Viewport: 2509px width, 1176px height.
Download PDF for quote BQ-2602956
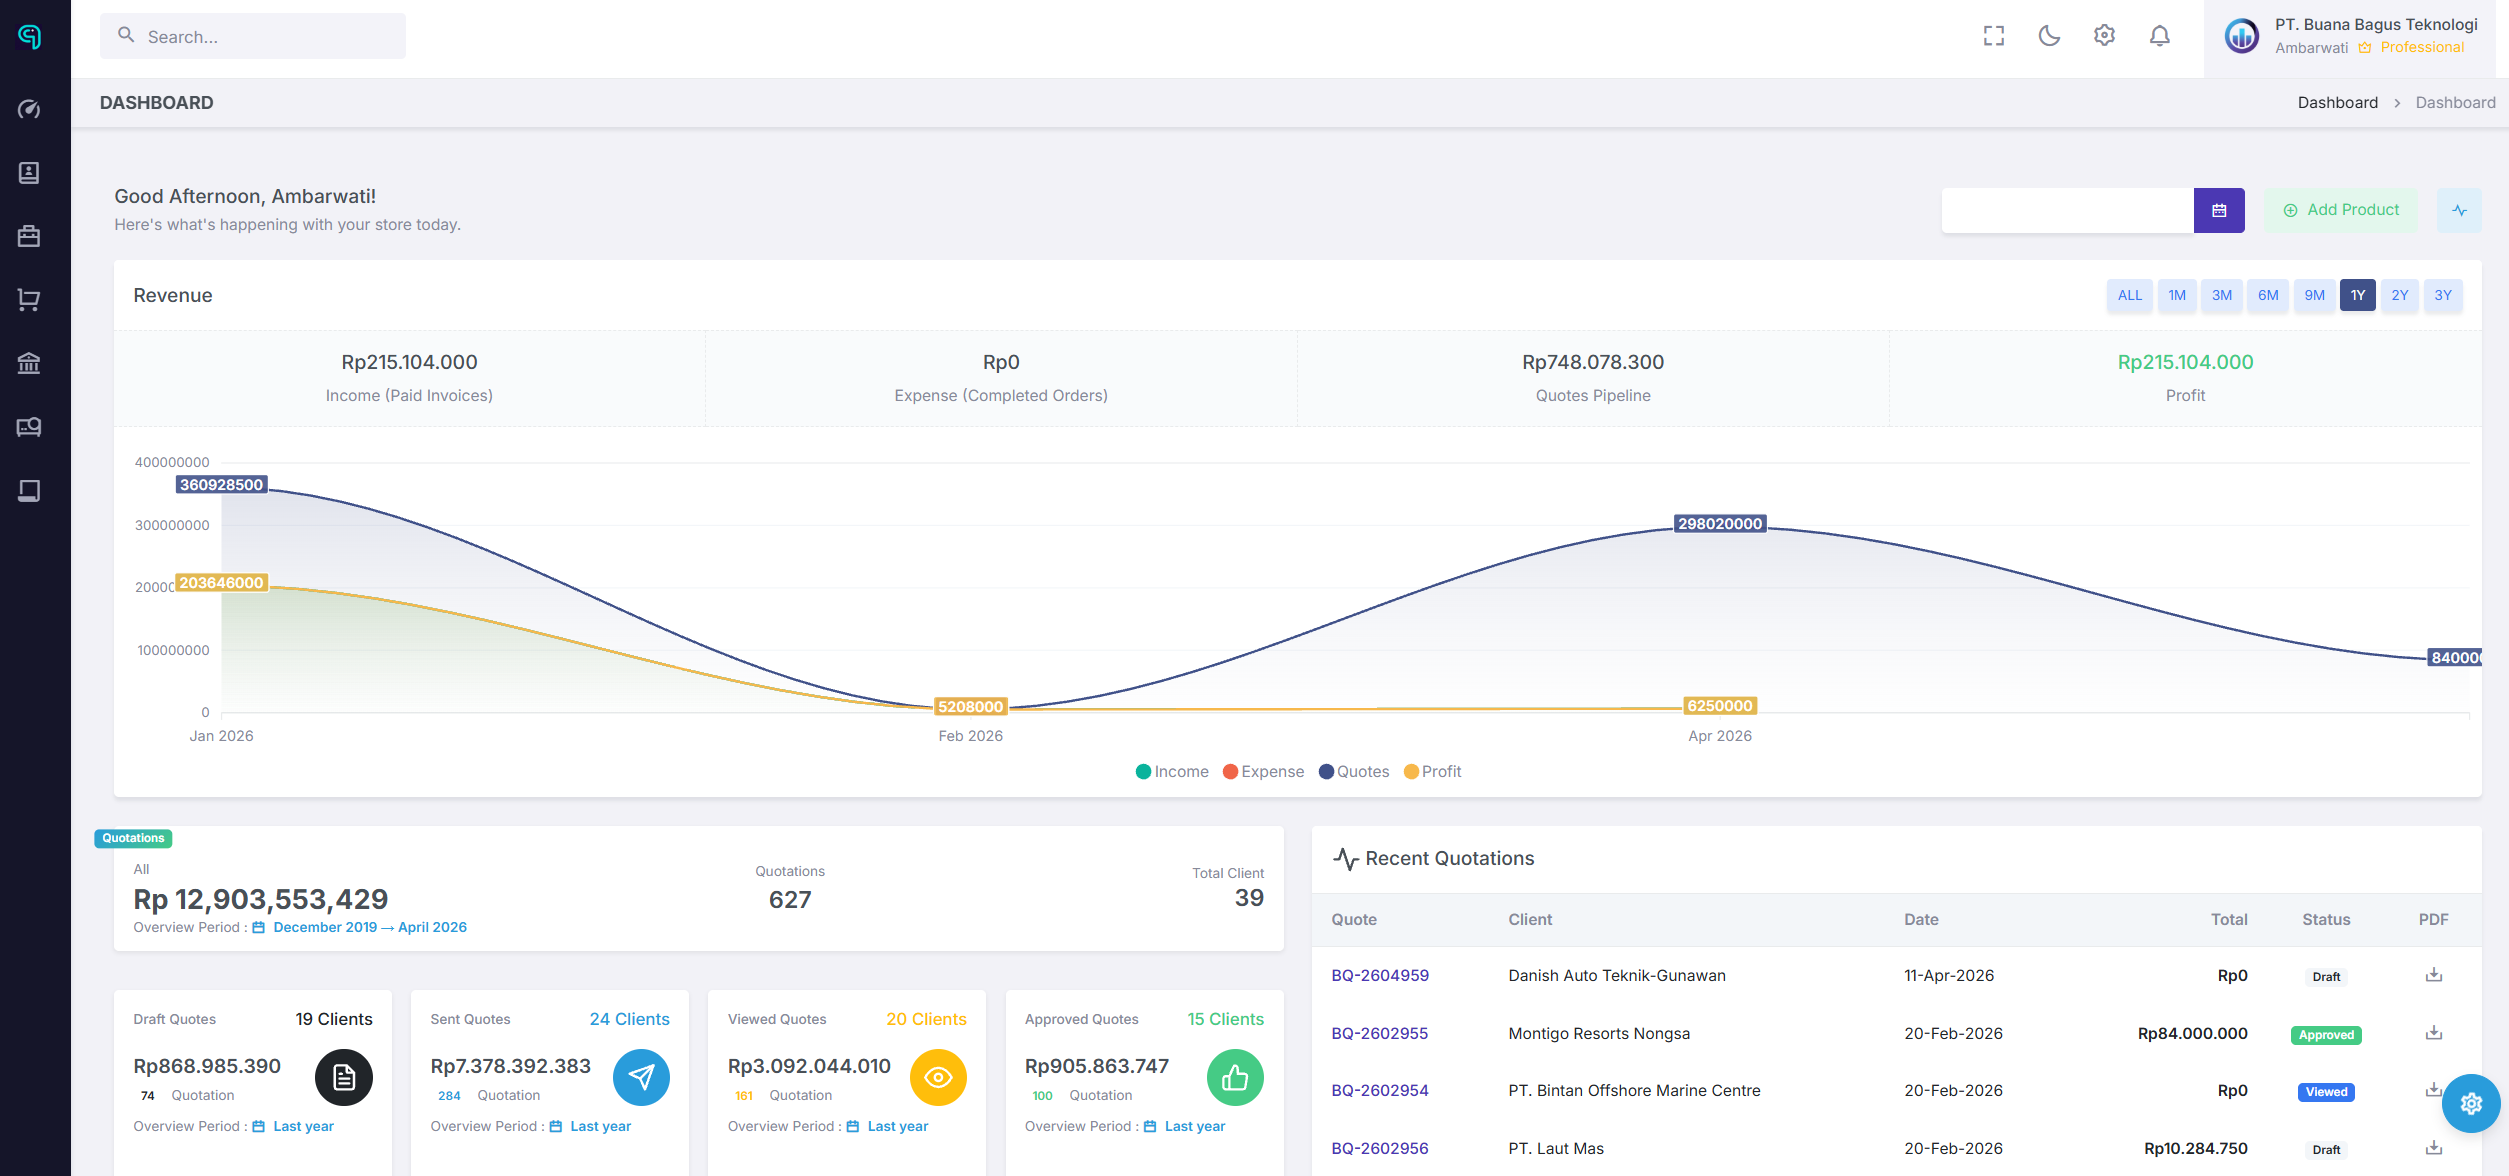tap(2434, 1148)
